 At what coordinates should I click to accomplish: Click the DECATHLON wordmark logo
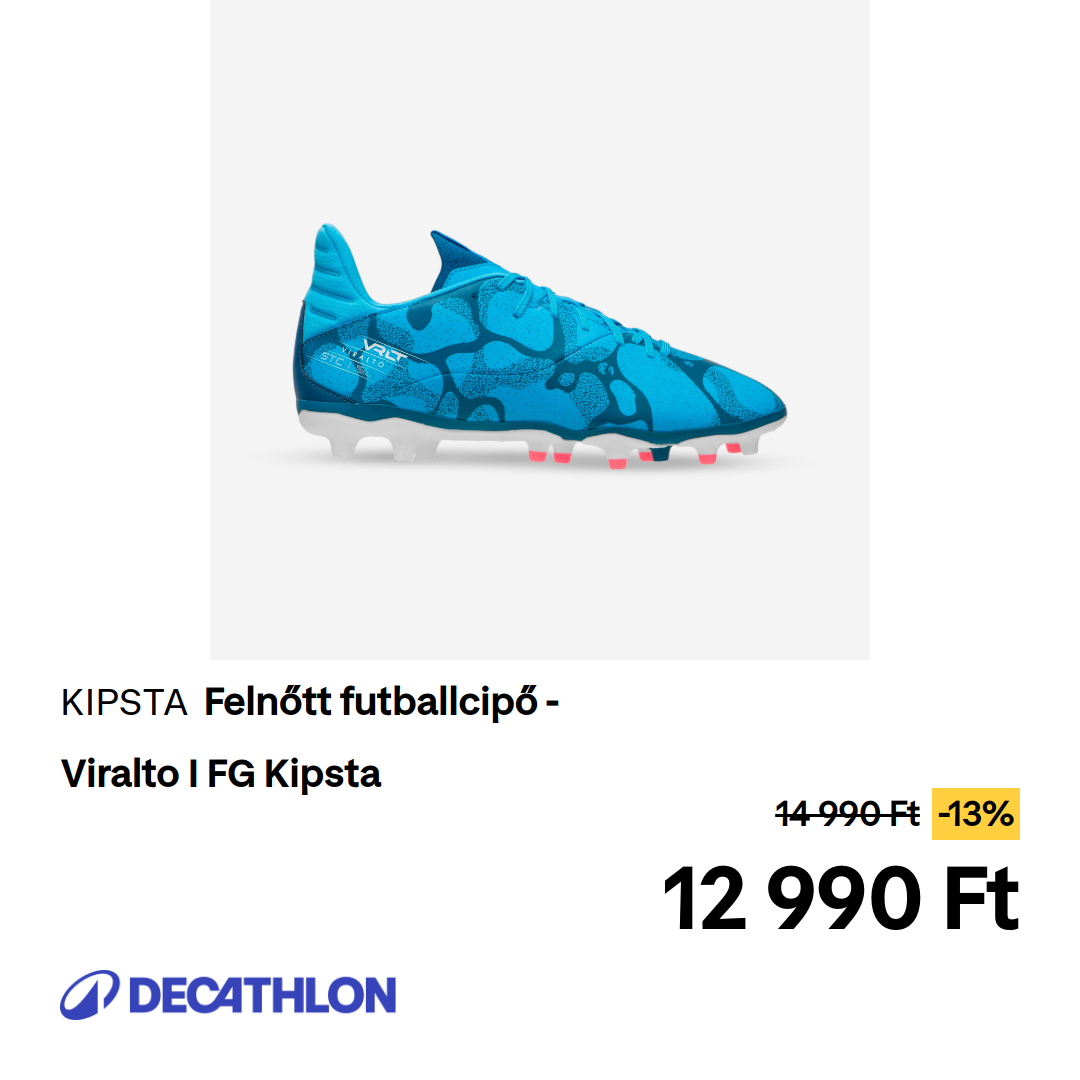(262, 995)
